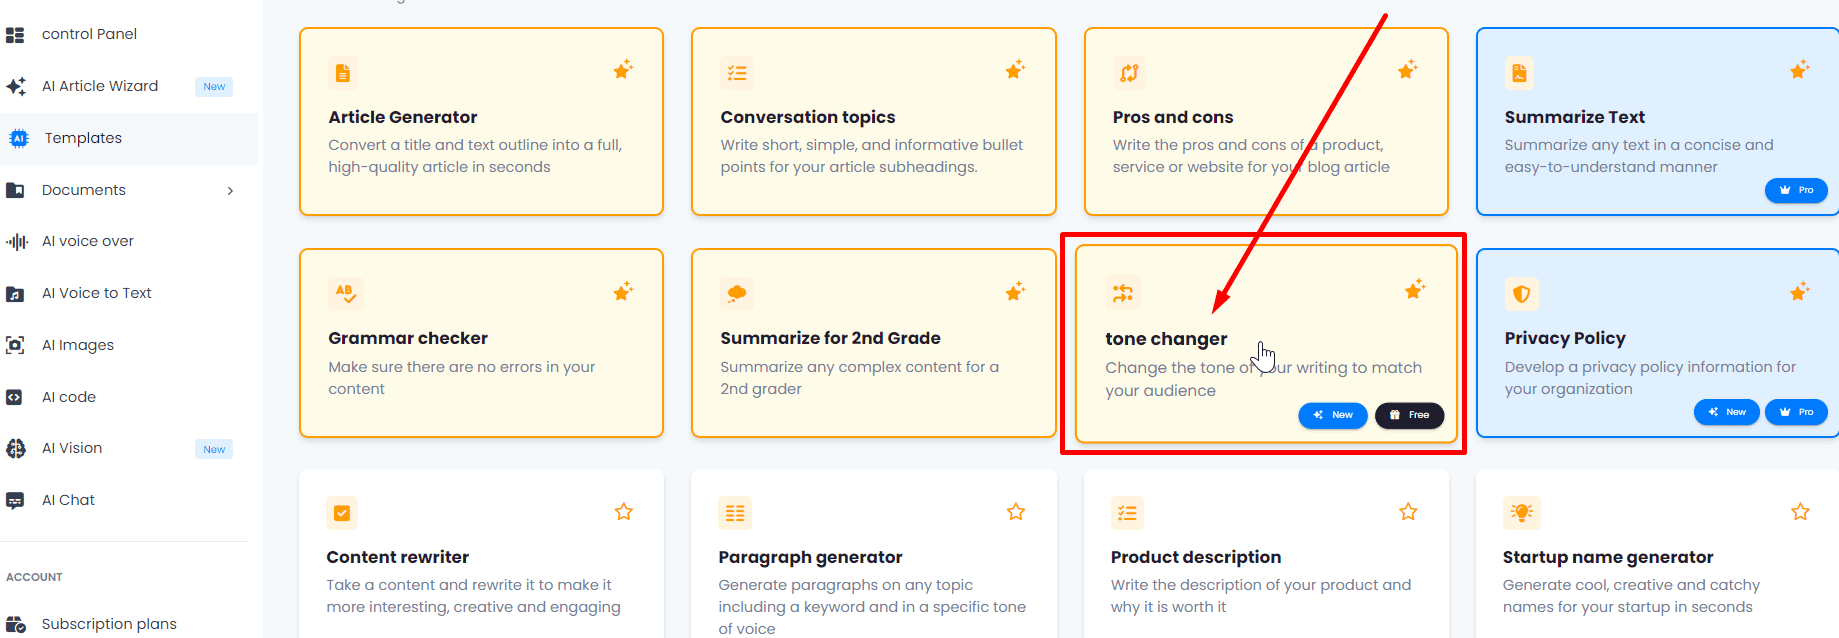Click the AI Images sidebar icon
Image resolution: width=1839 pixels, height=638 pixels.
(x=16, y=345)
